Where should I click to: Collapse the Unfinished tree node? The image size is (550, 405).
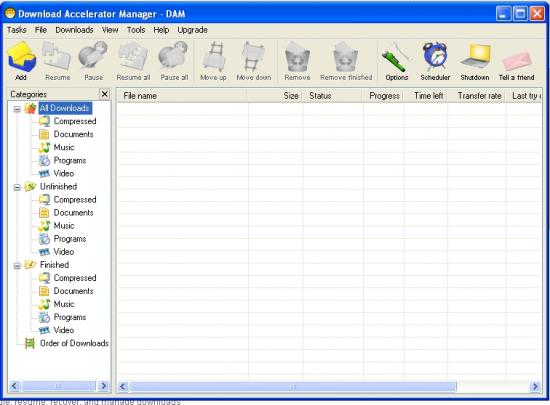[17, 188]
